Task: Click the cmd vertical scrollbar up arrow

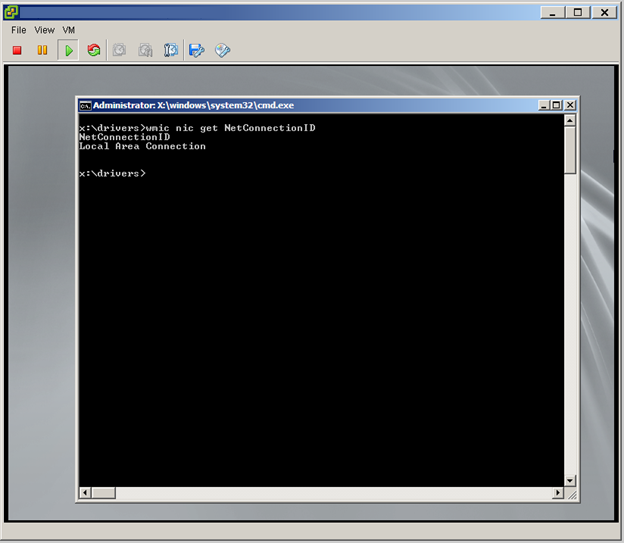Action: (x=570, y=120)
